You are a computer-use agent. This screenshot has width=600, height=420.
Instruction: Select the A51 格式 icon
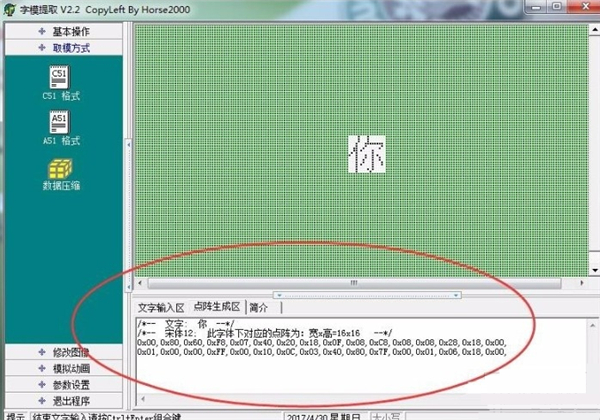[x=59, y=122]
